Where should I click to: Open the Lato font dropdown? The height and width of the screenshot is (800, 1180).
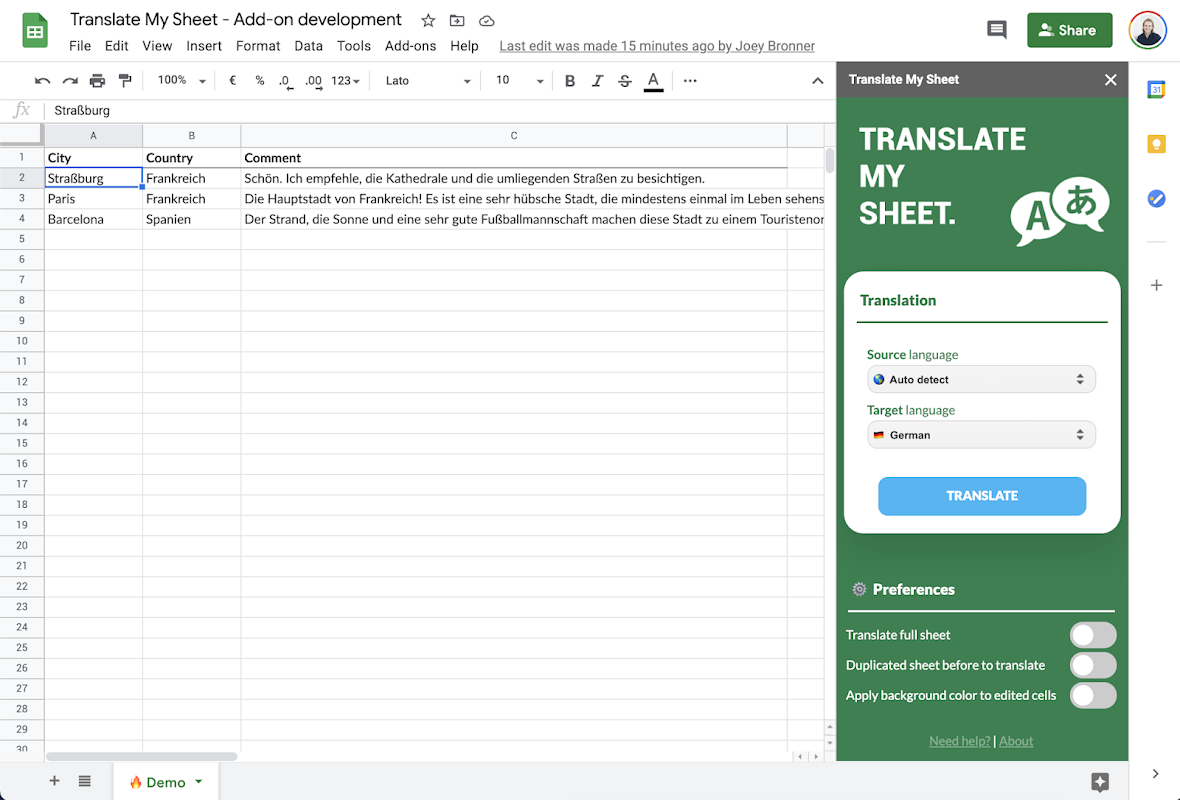(427, 81)
